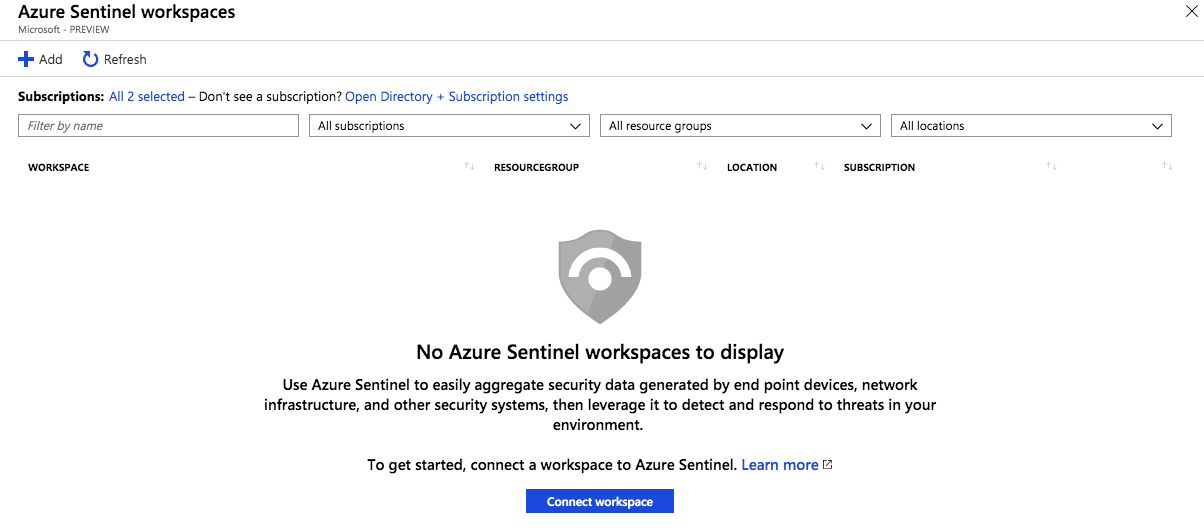Click the external link icon beside Learn more
This screenshot has height=530, width=1204.
(x=827, y=465)
